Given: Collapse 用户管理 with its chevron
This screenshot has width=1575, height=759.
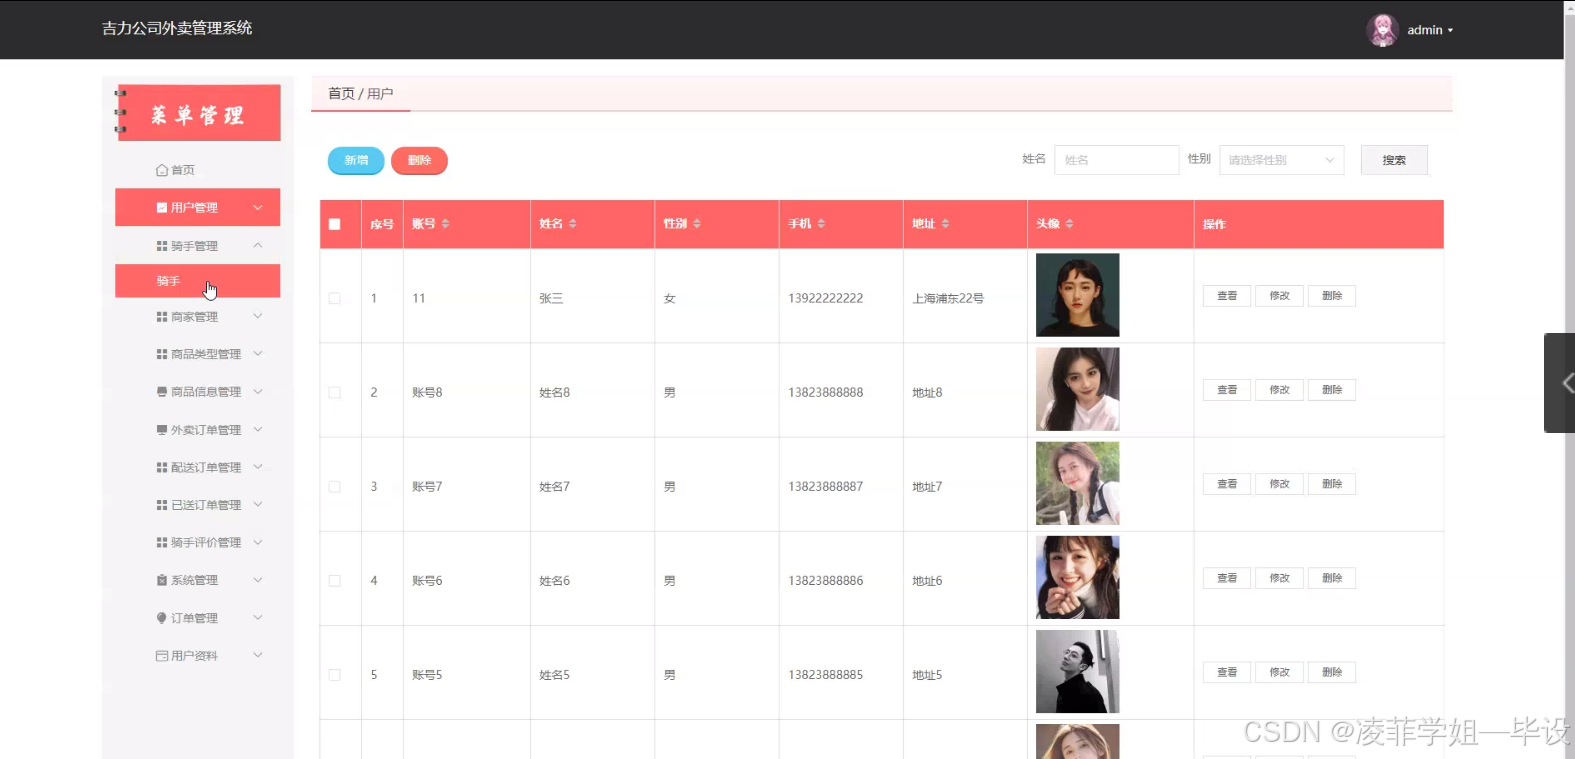Looking at the screenshot, I should click(x=258, y=208).
